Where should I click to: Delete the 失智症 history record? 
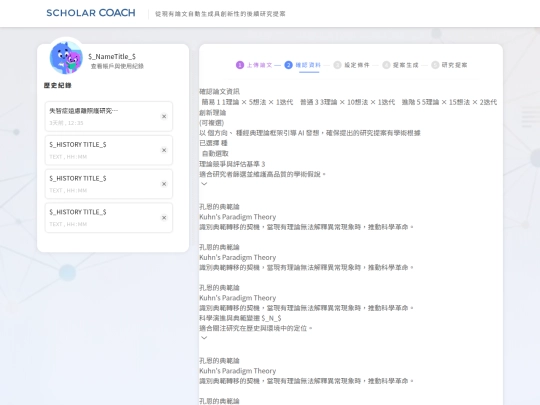pyautogui.click(x=164, y=116)
